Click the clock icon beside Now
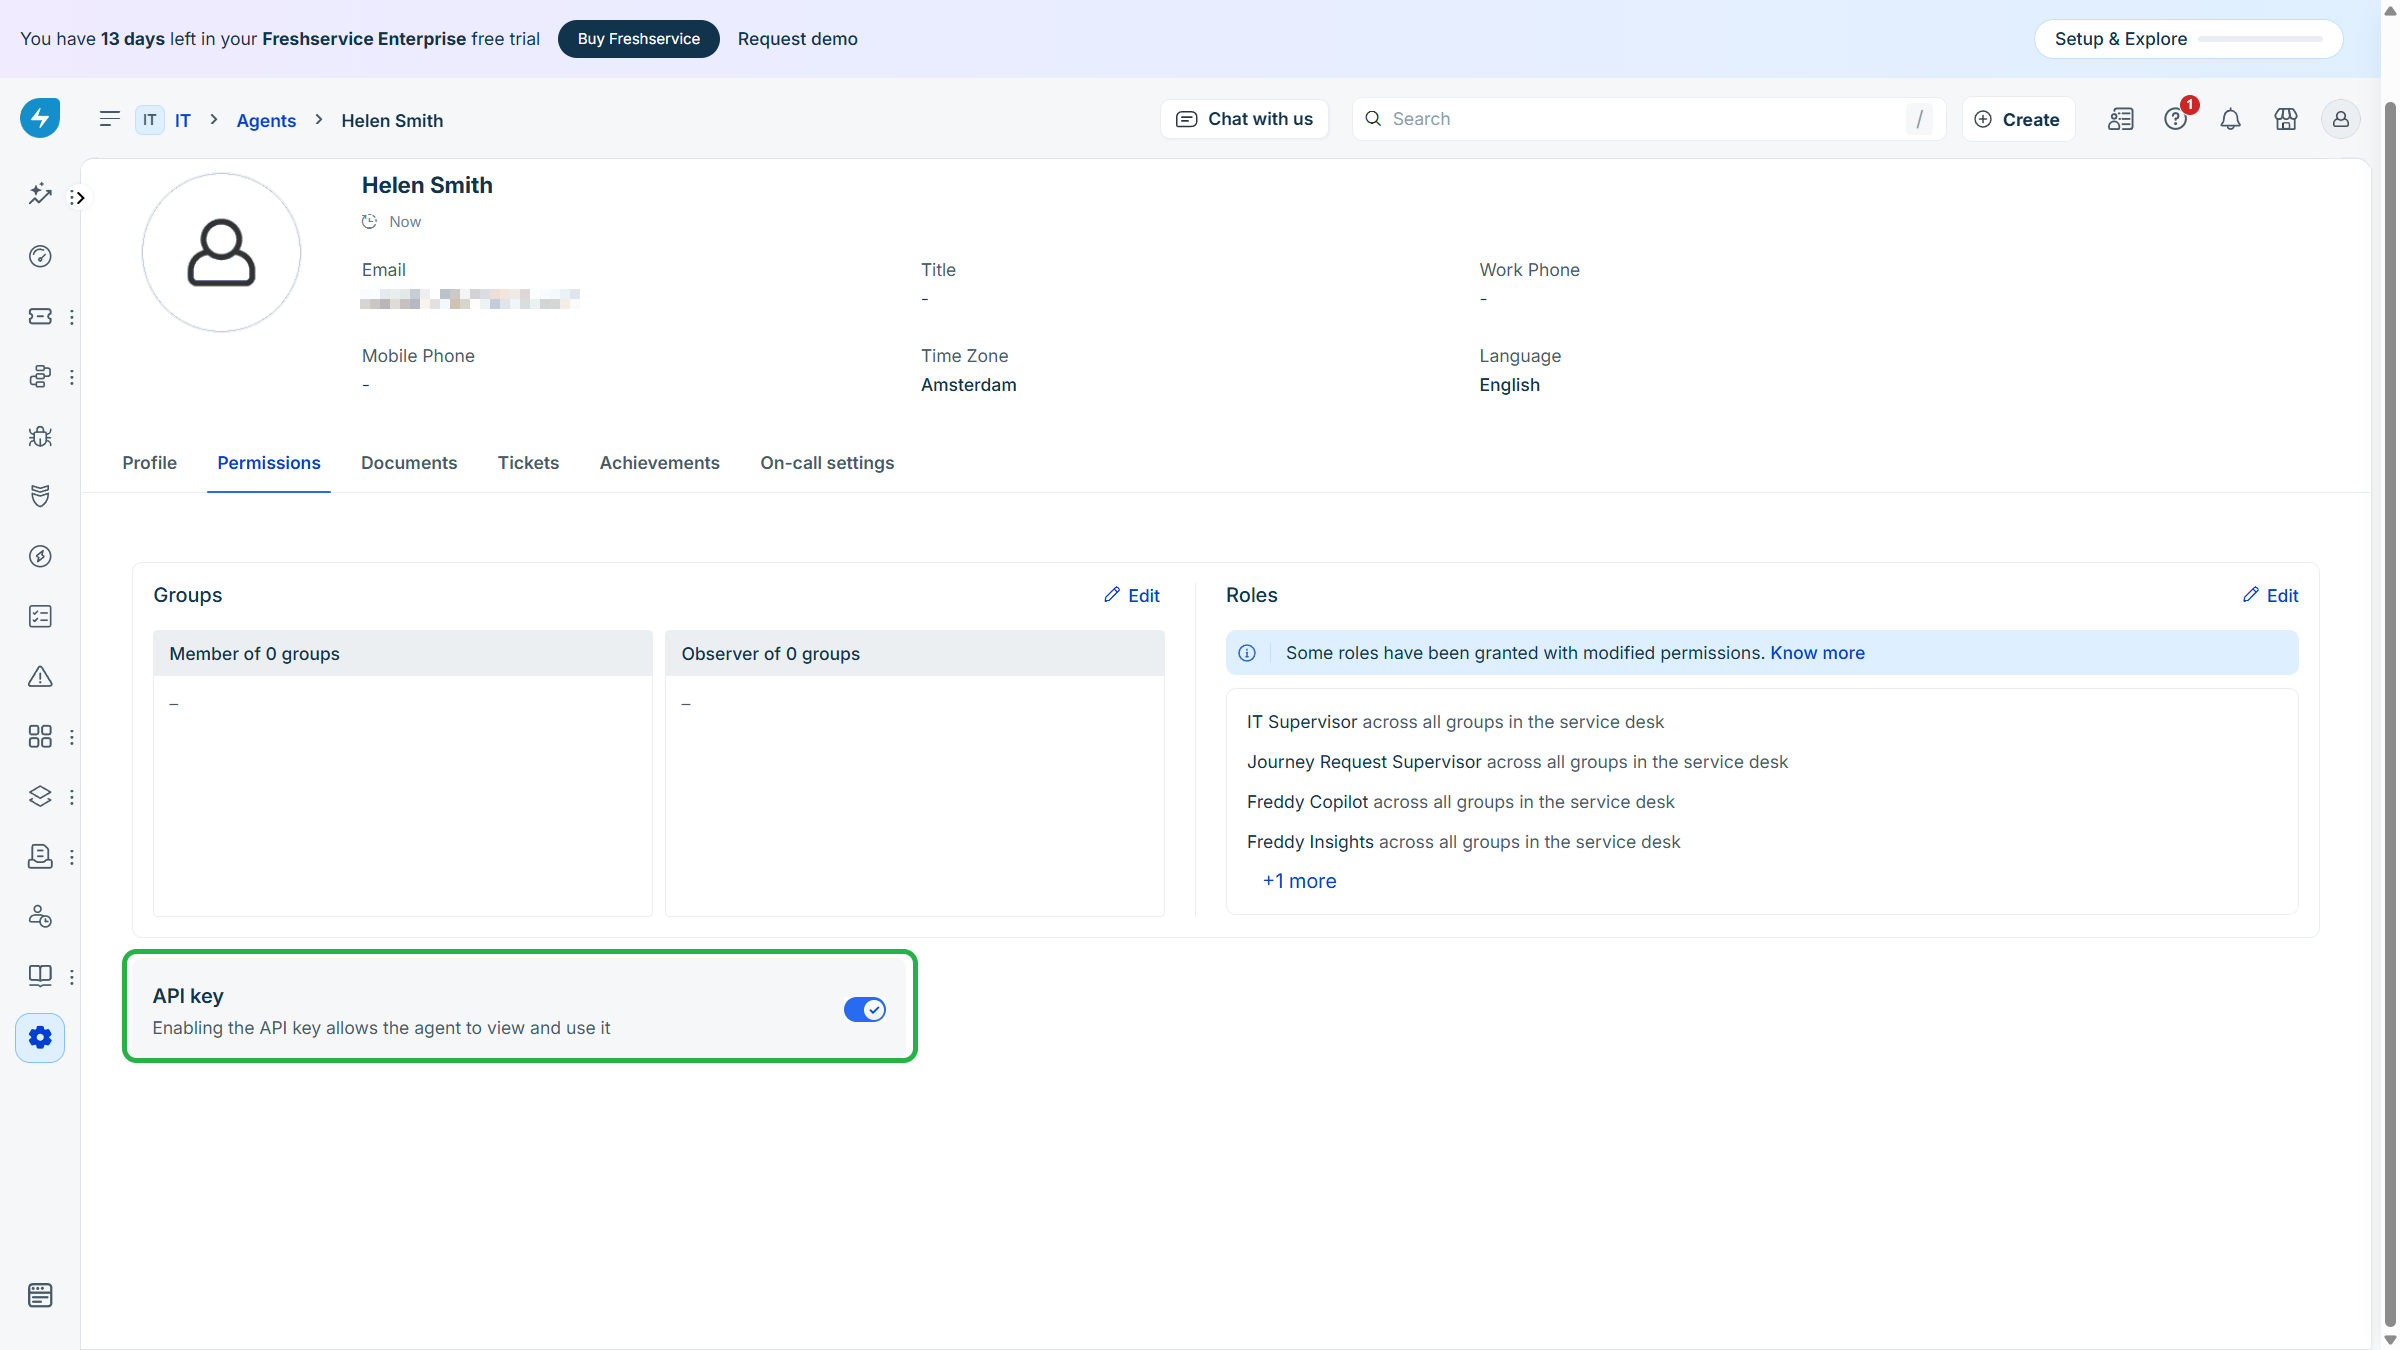Viewport: 2400px width, 1350px height. 369,222
